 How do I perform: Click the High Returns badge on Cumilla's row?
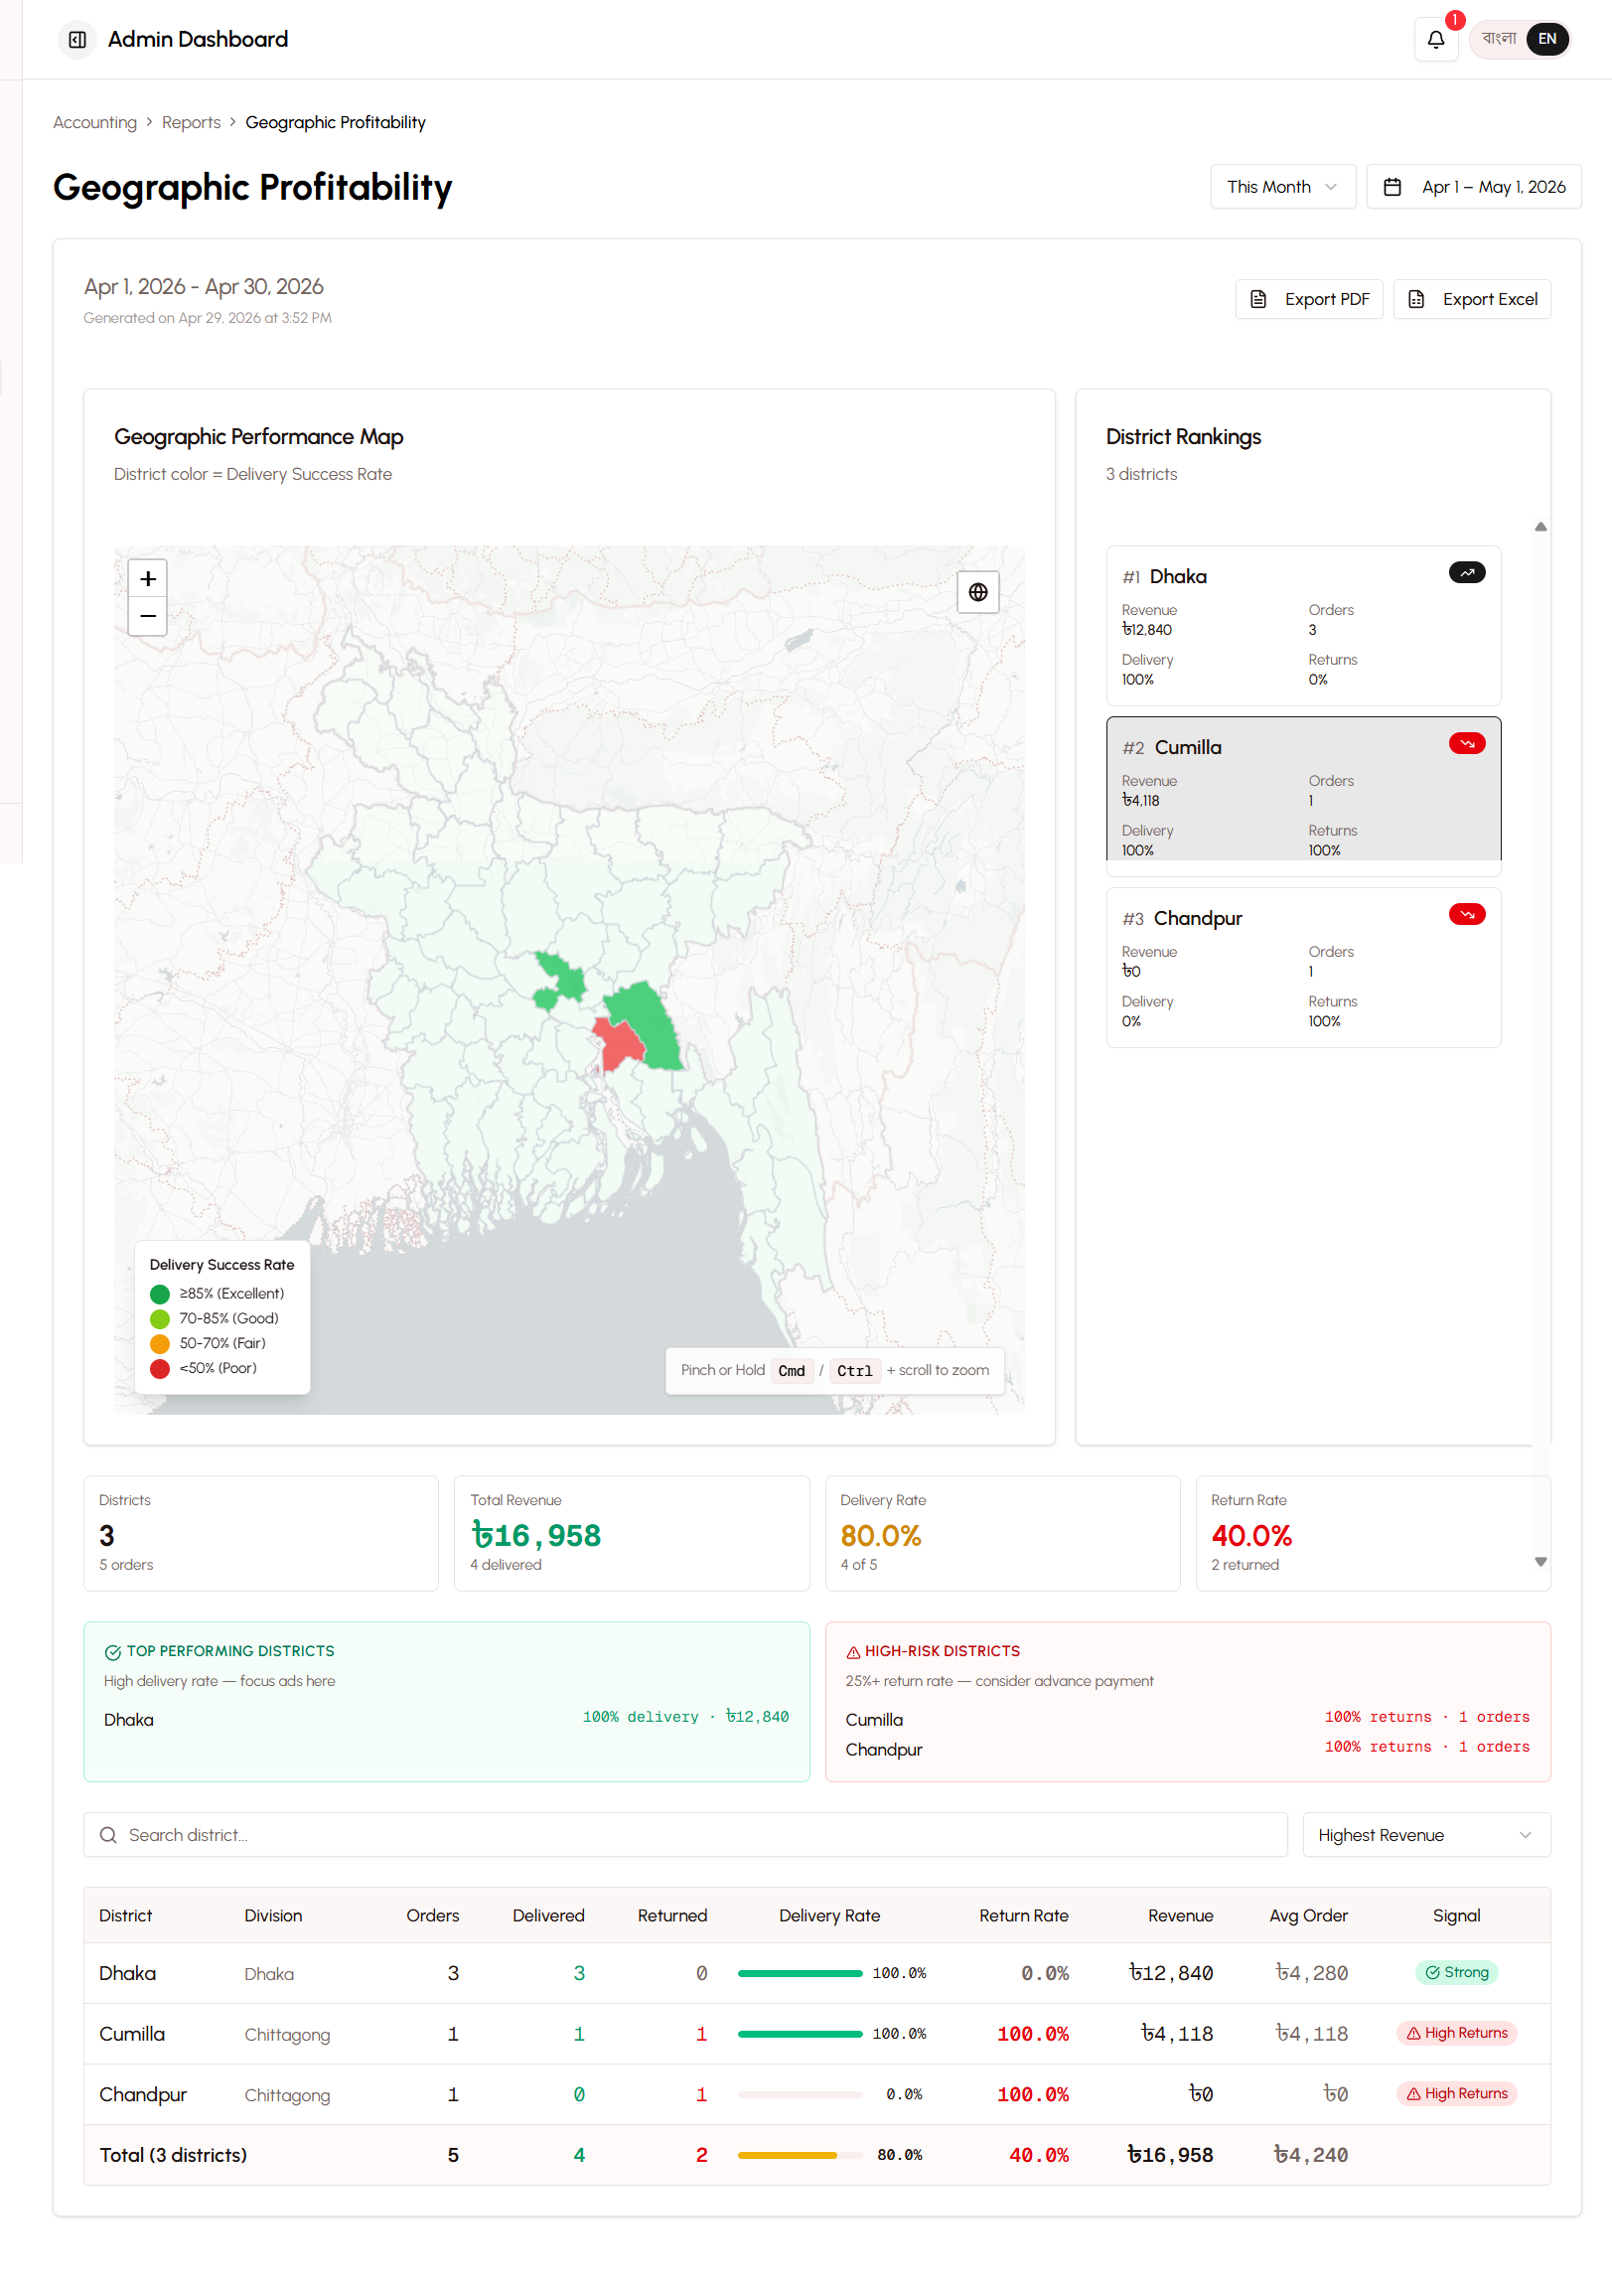[x=1456, y=2033]
